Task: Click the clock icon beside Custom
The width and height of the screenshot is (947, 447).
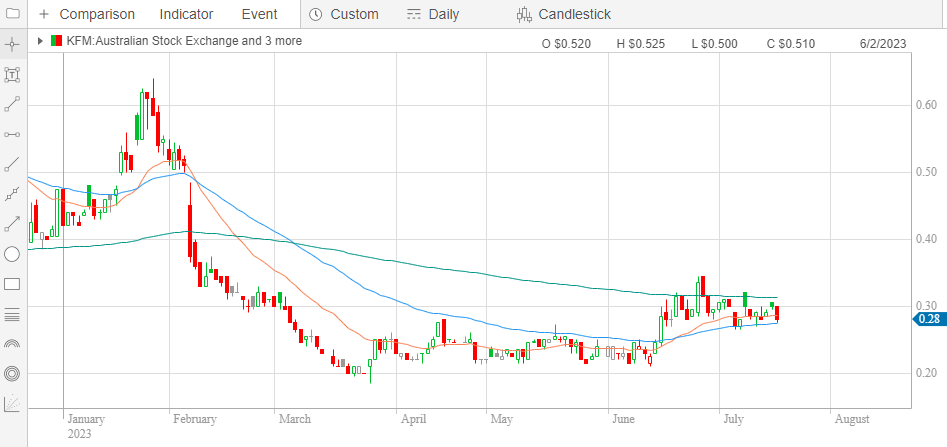Action: click(315, 14)
